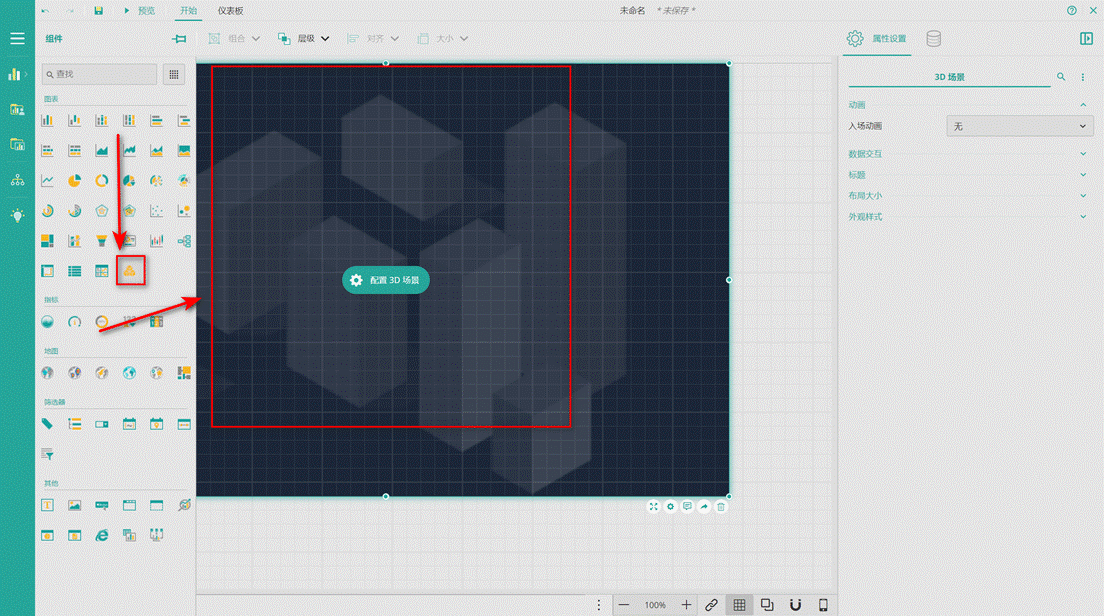Open the 层级 dropdown in the toolbar
This screenshot has height=616, width=1104.
click(304, 39)
